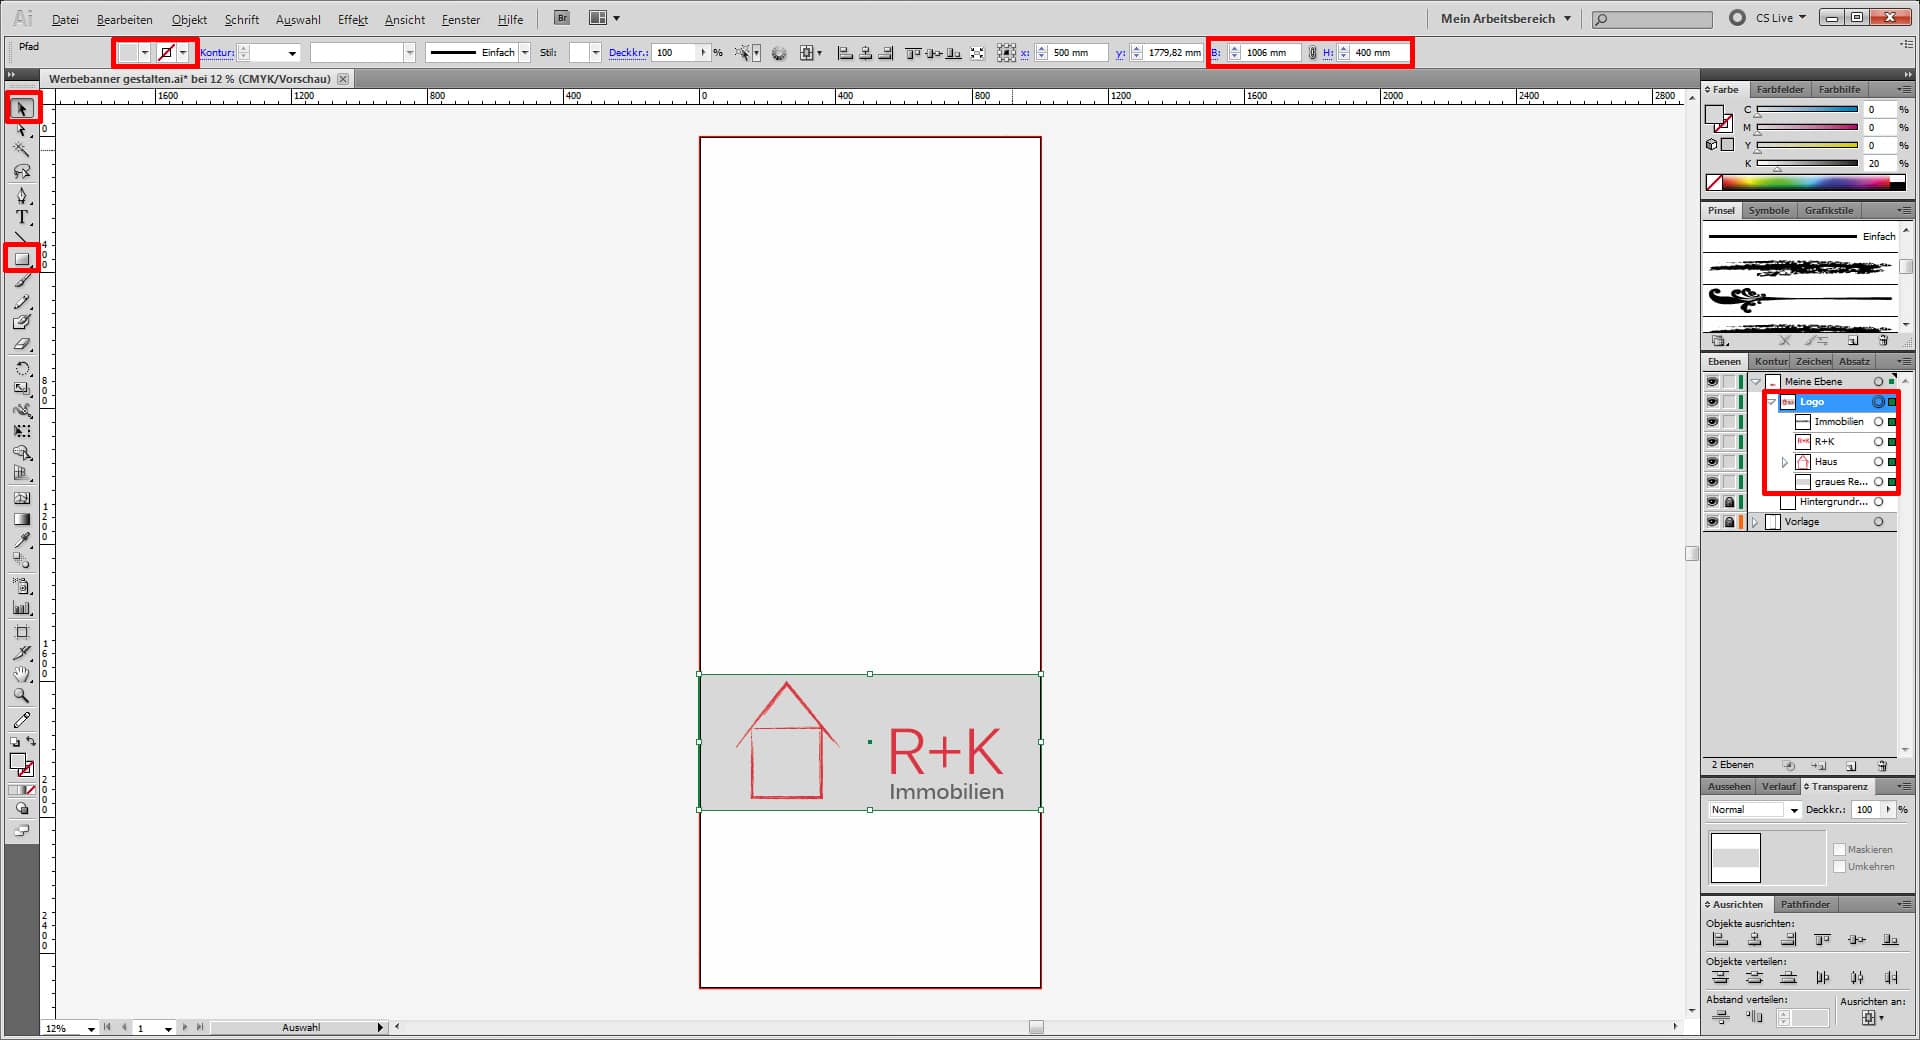Select the Pen tool
The width and height of the screenshot is (1920, 1040).
(x=22, y=195)
